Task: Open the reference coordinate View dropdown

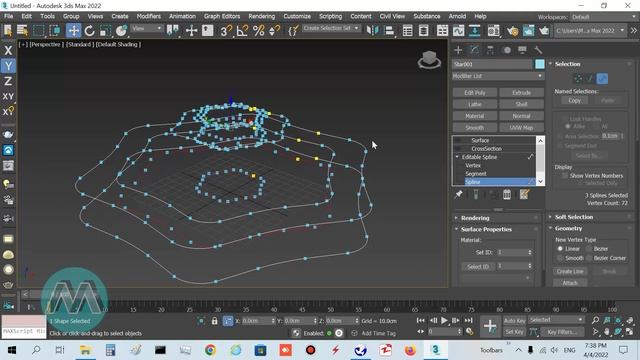Action: (147, 29)
